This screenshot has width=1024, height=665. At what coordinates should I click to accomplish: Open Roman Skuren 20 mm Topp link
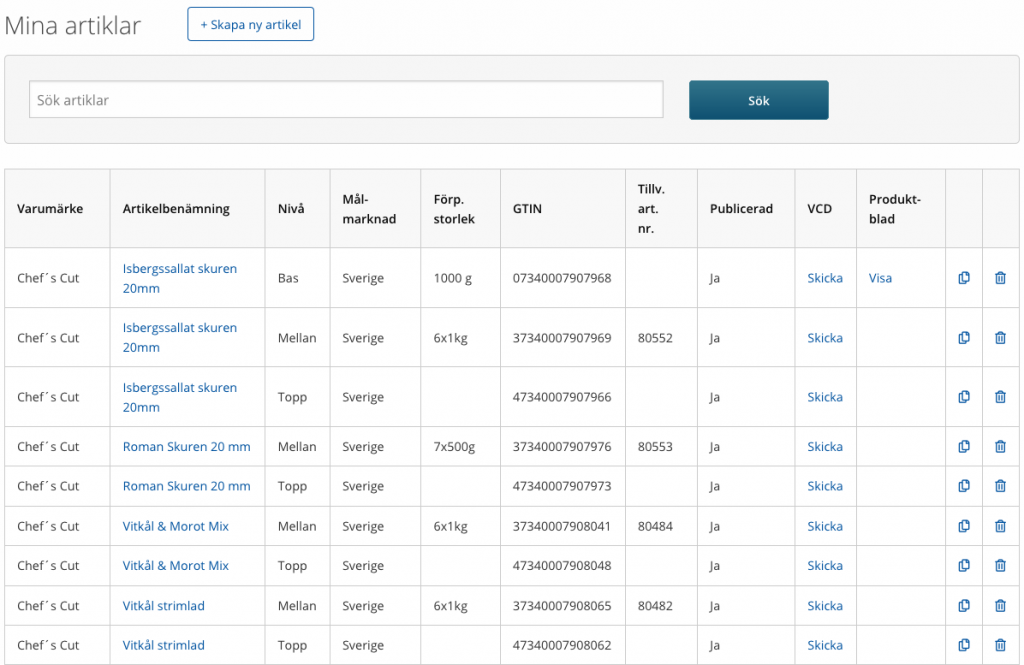(x=187, y=486)
